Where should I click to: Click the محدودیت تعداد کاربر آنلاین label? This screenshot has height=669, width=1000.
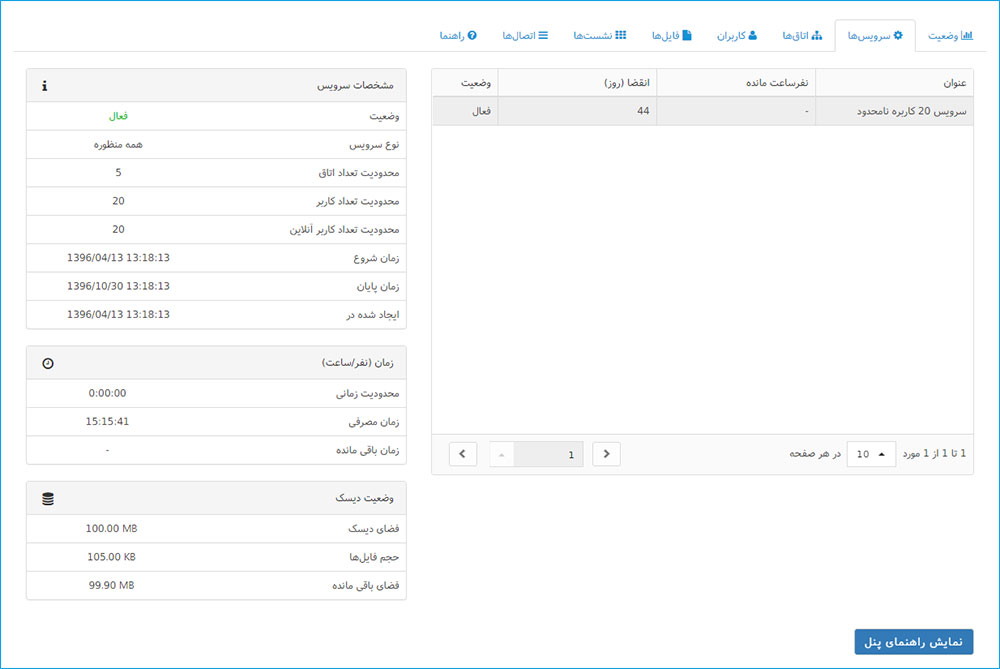[344, 230]
